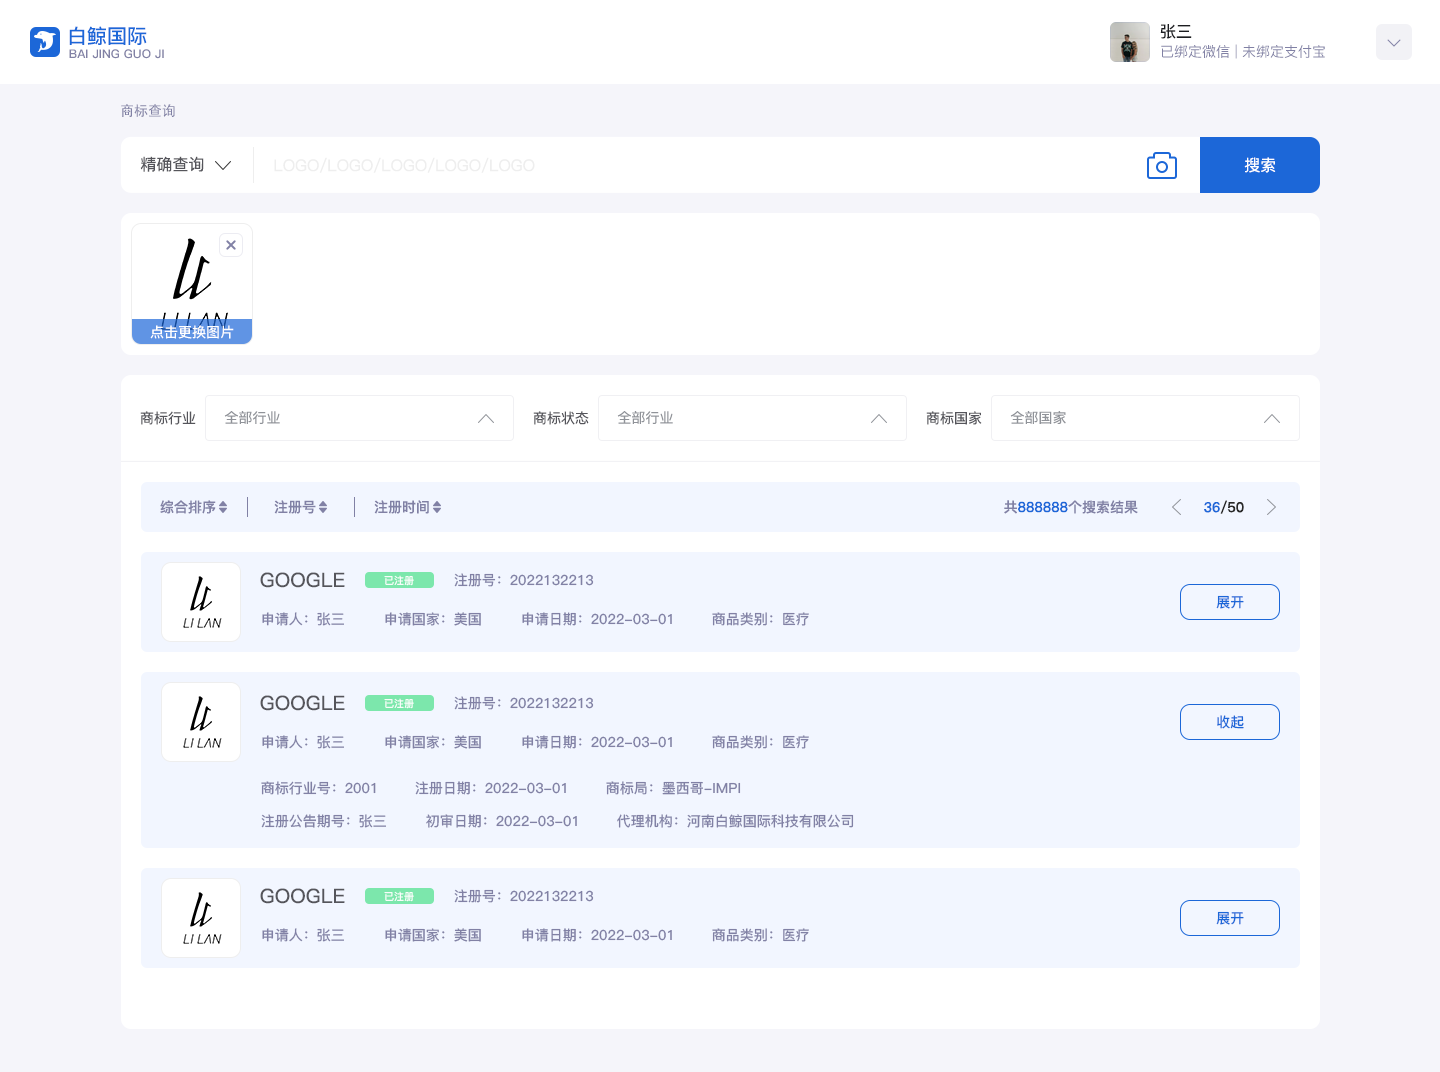
Task: Collapse the expanded result via 收起 button
Action: tap(1229, 721)
